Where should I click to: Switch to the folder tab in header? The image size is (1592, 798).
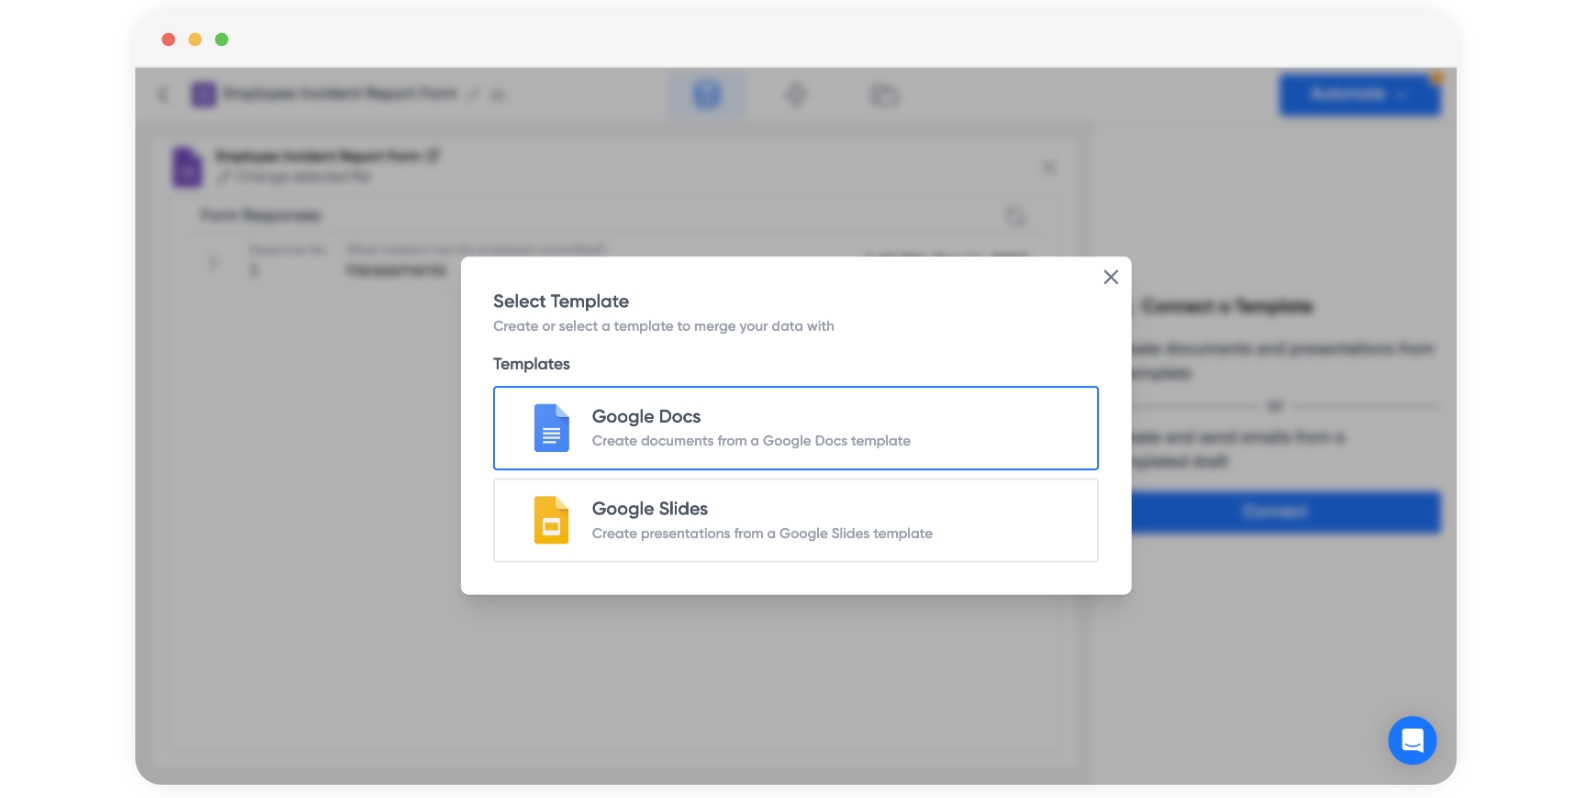884,95
